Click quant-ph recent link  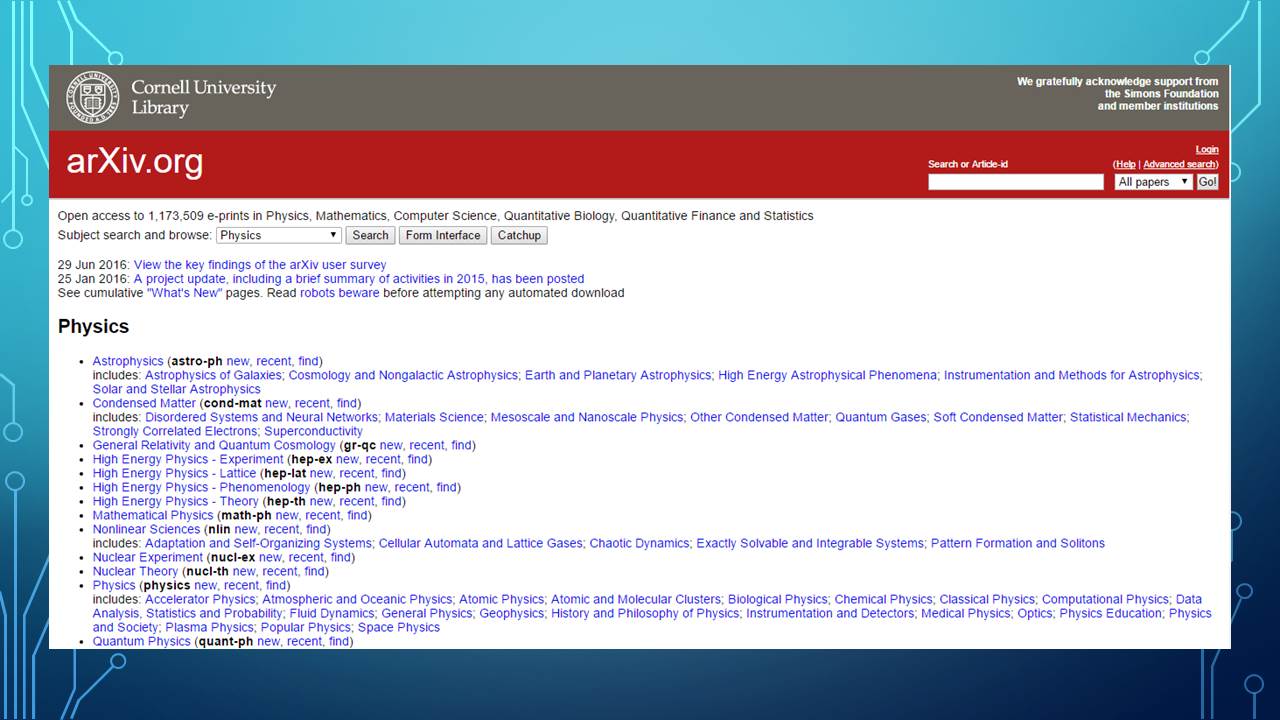[305, 641]
